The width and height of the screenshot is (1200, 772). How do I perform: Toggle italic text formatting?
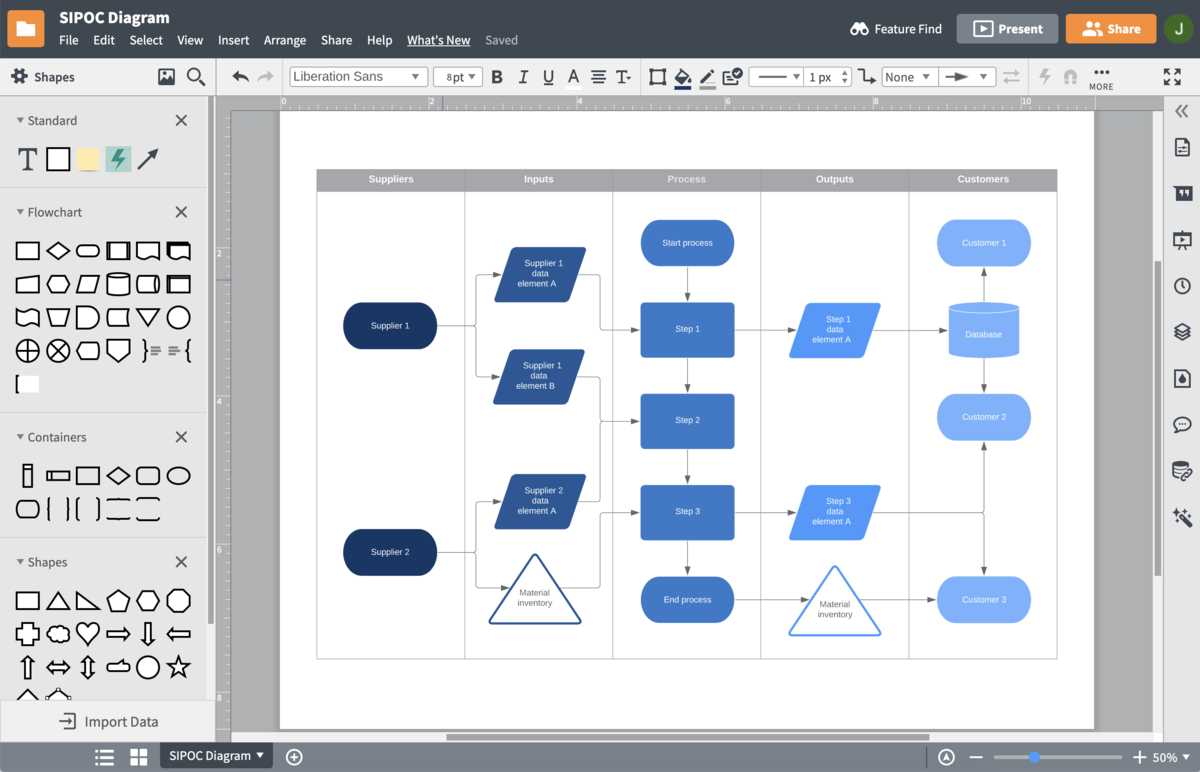(522, 76)
